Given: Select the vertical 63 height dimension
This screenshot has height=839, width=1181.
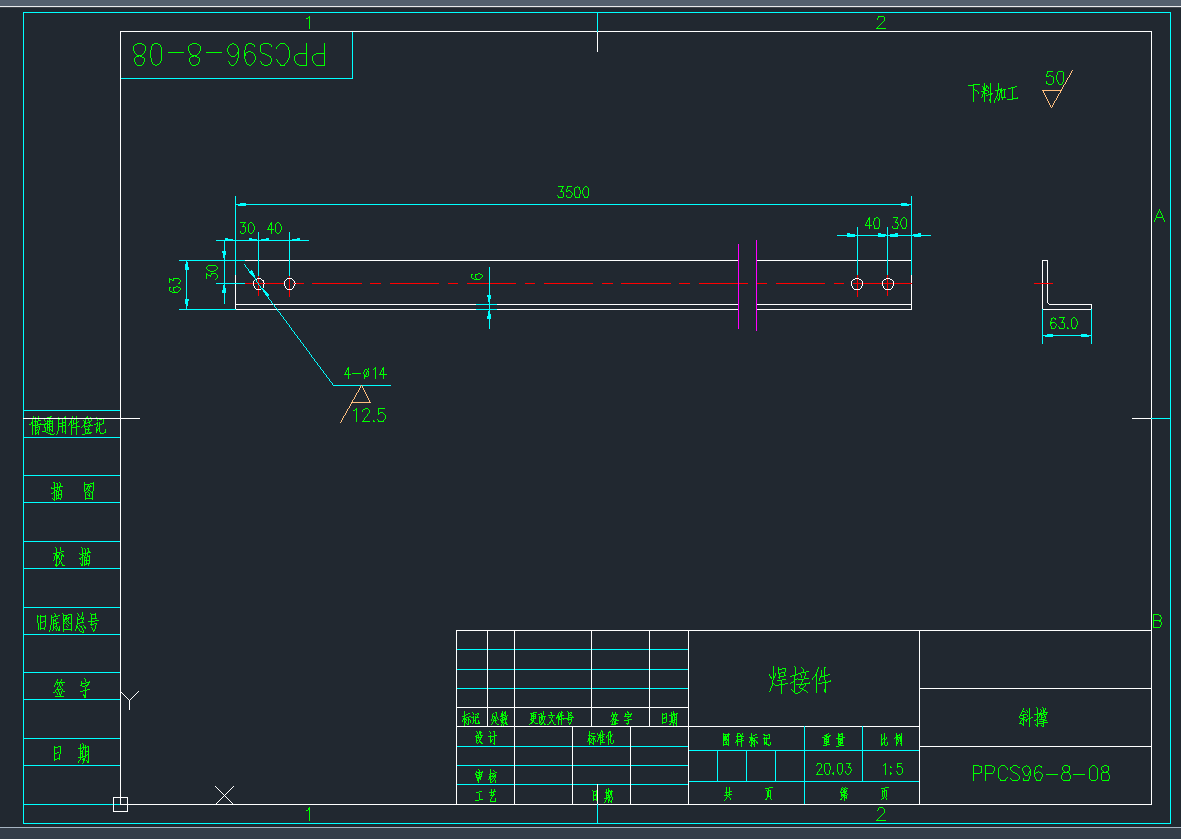Looking at the screenshot, I should tap(175, 285).
